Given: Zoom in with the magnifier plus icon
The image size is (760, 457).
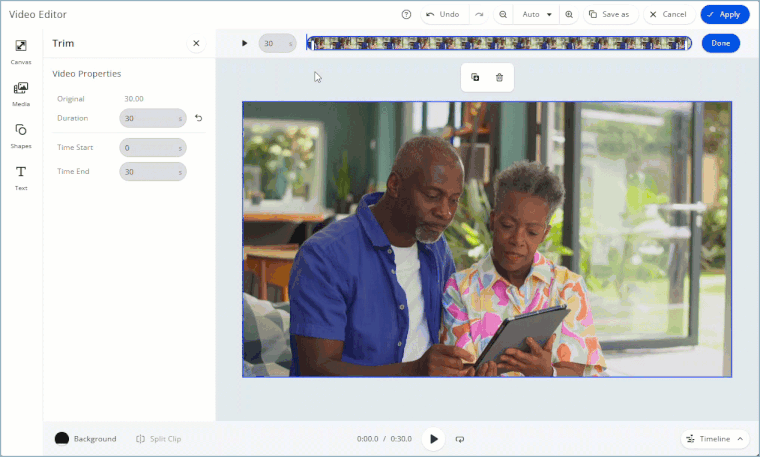Looking at the screenshot, I should tap(569, 14).
